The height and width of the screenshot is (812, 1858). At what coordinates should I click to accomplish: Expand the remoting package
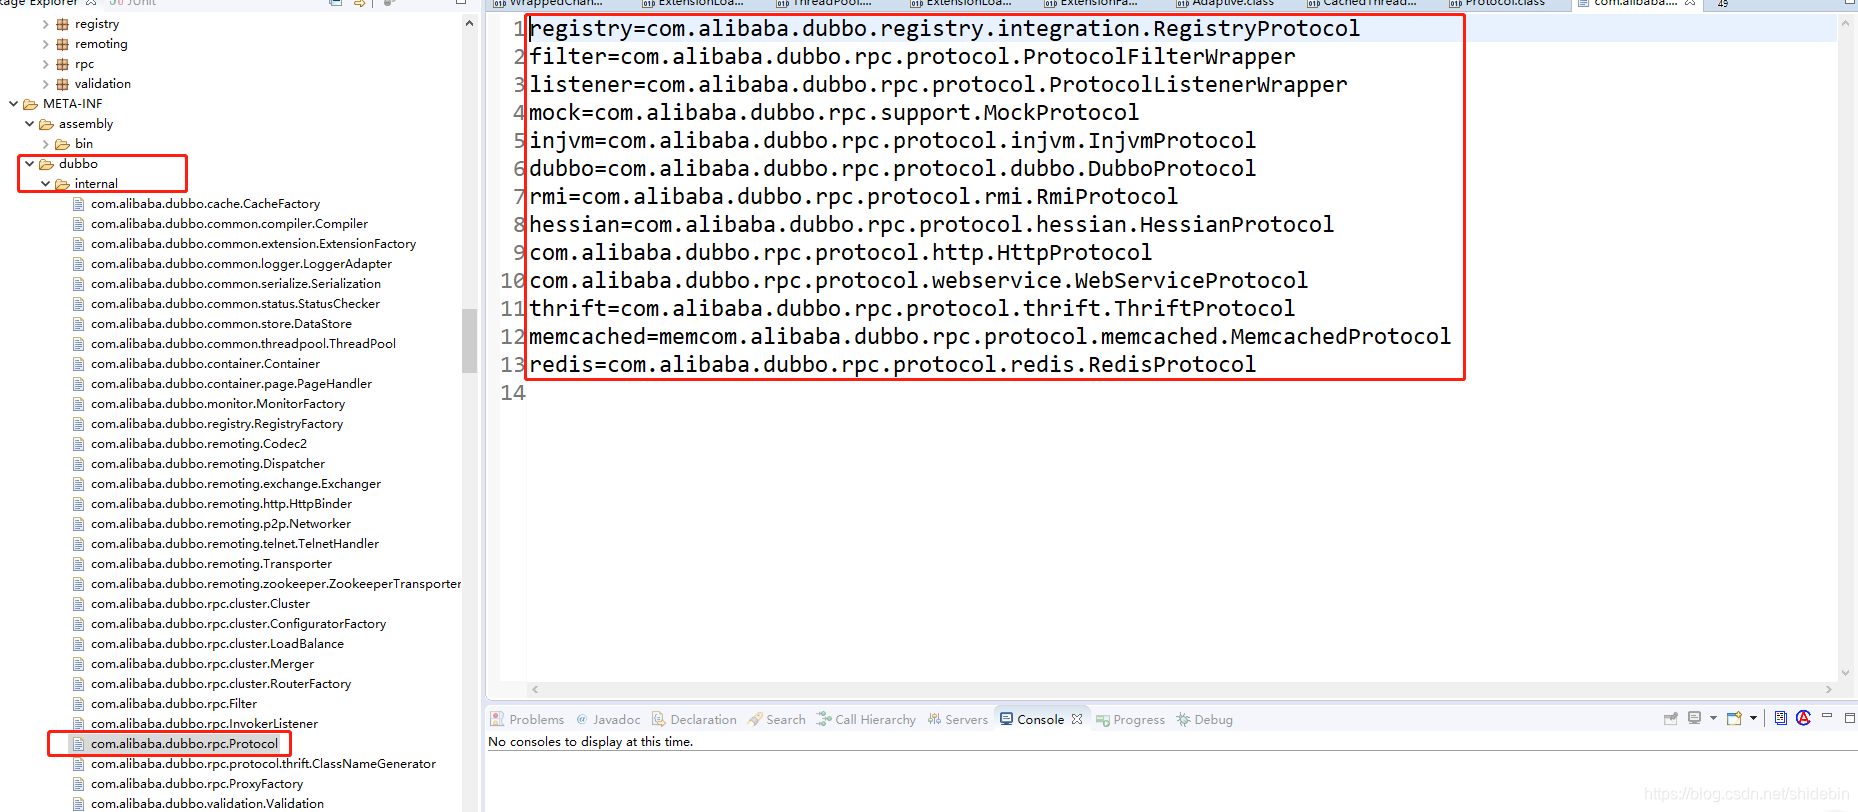[45, 44]
